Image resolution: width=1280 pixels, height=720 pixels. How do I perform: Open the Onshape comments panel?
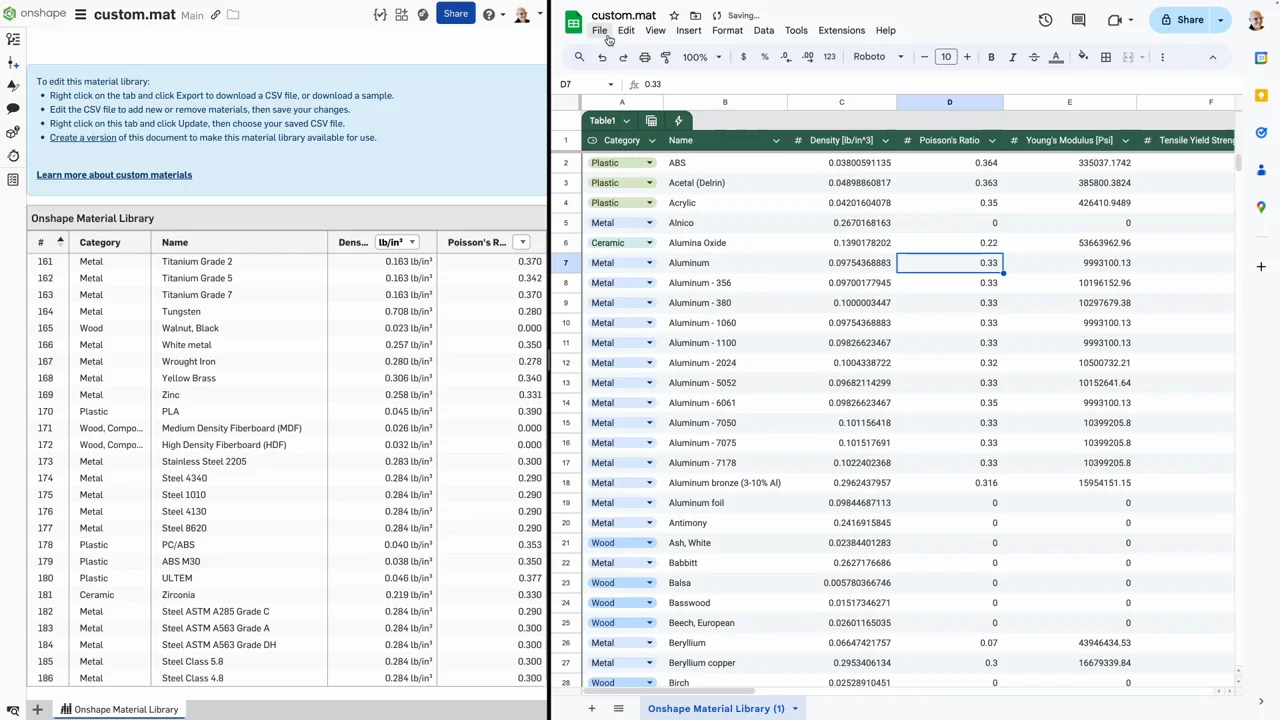[13, 108]
